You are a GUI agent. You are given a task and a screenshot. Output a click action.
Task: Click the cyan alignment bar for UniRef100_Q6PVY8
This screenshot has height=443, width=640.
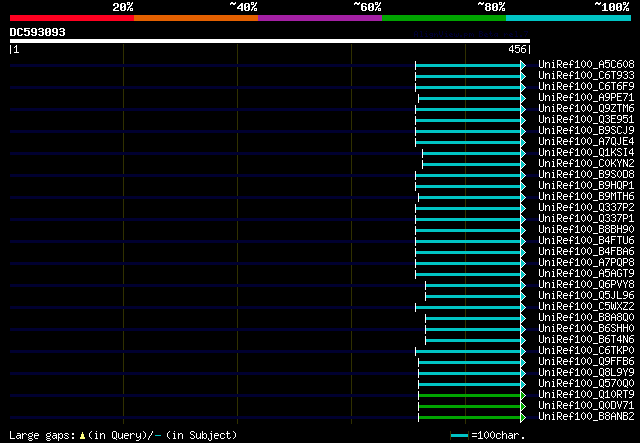point(476,285)
